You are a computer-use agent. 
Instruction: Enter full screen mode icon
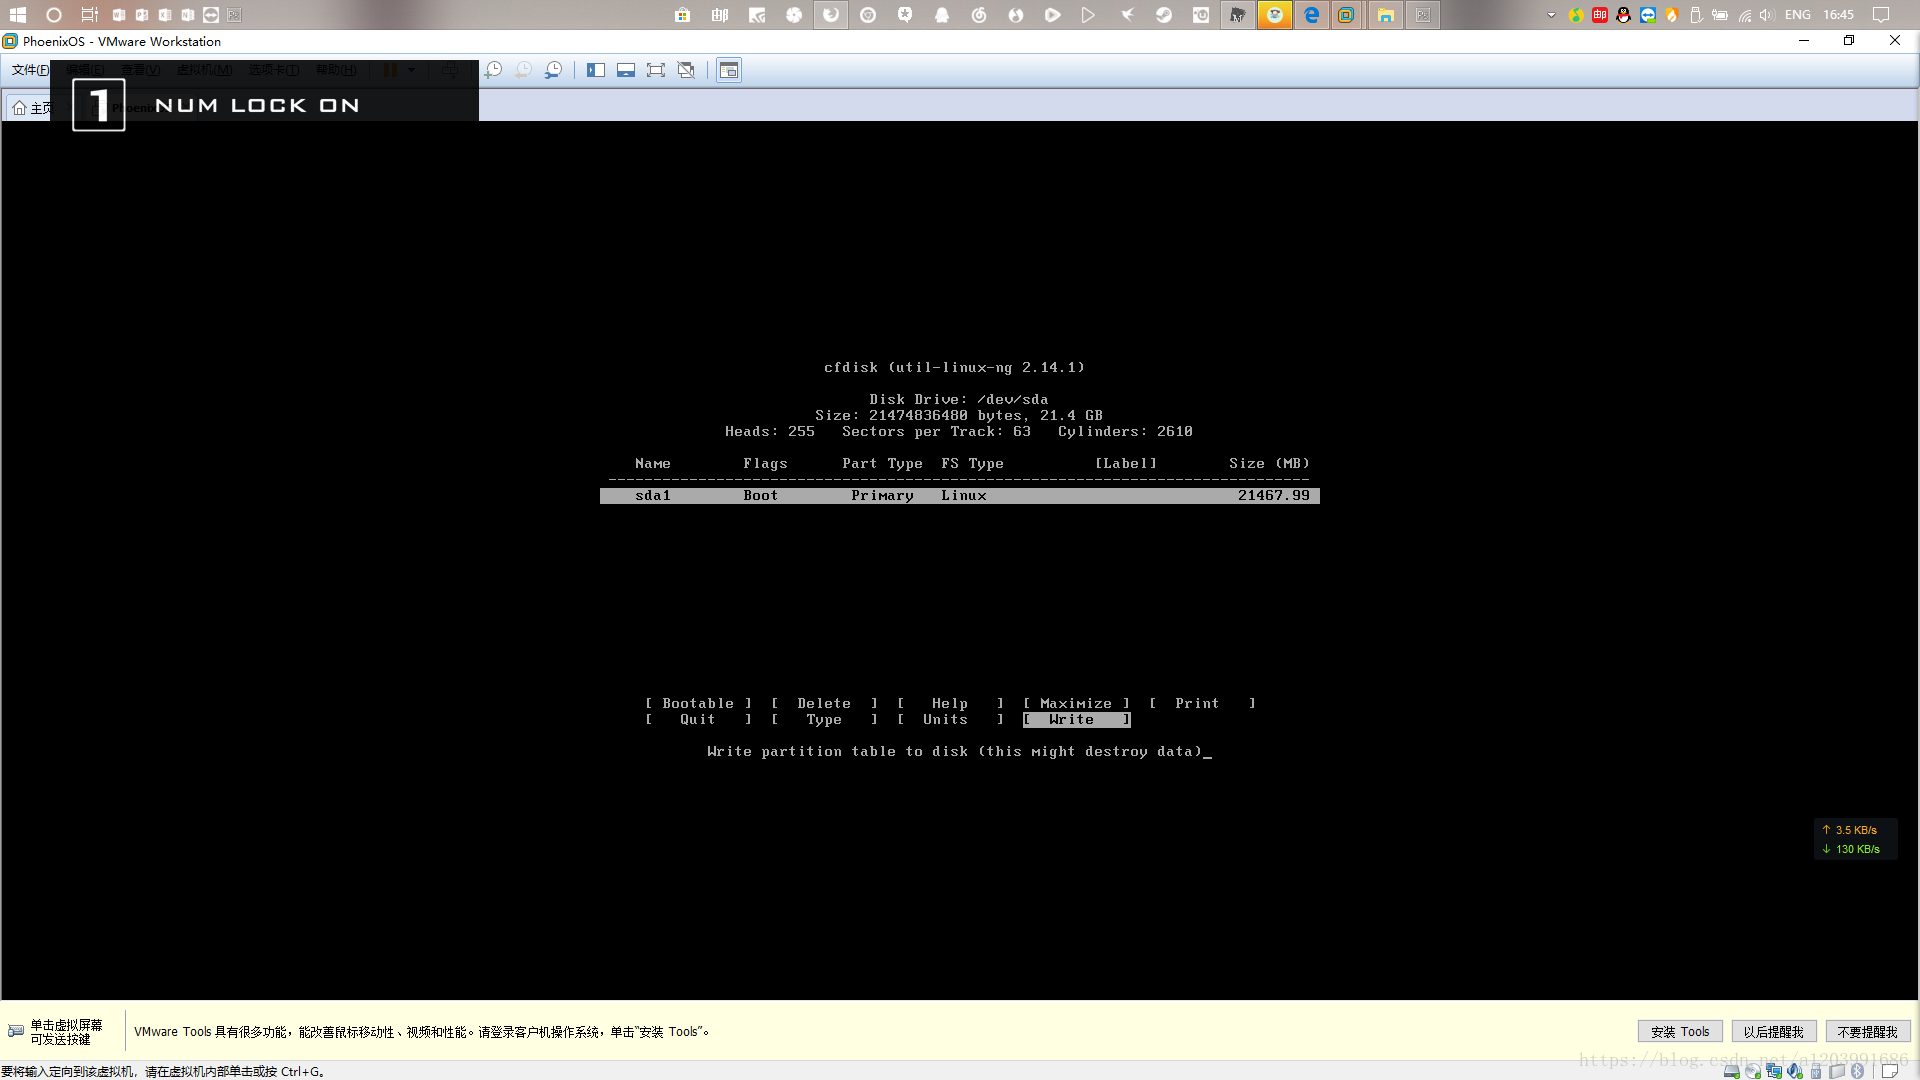pyautogui.click(x=656, y=70)
